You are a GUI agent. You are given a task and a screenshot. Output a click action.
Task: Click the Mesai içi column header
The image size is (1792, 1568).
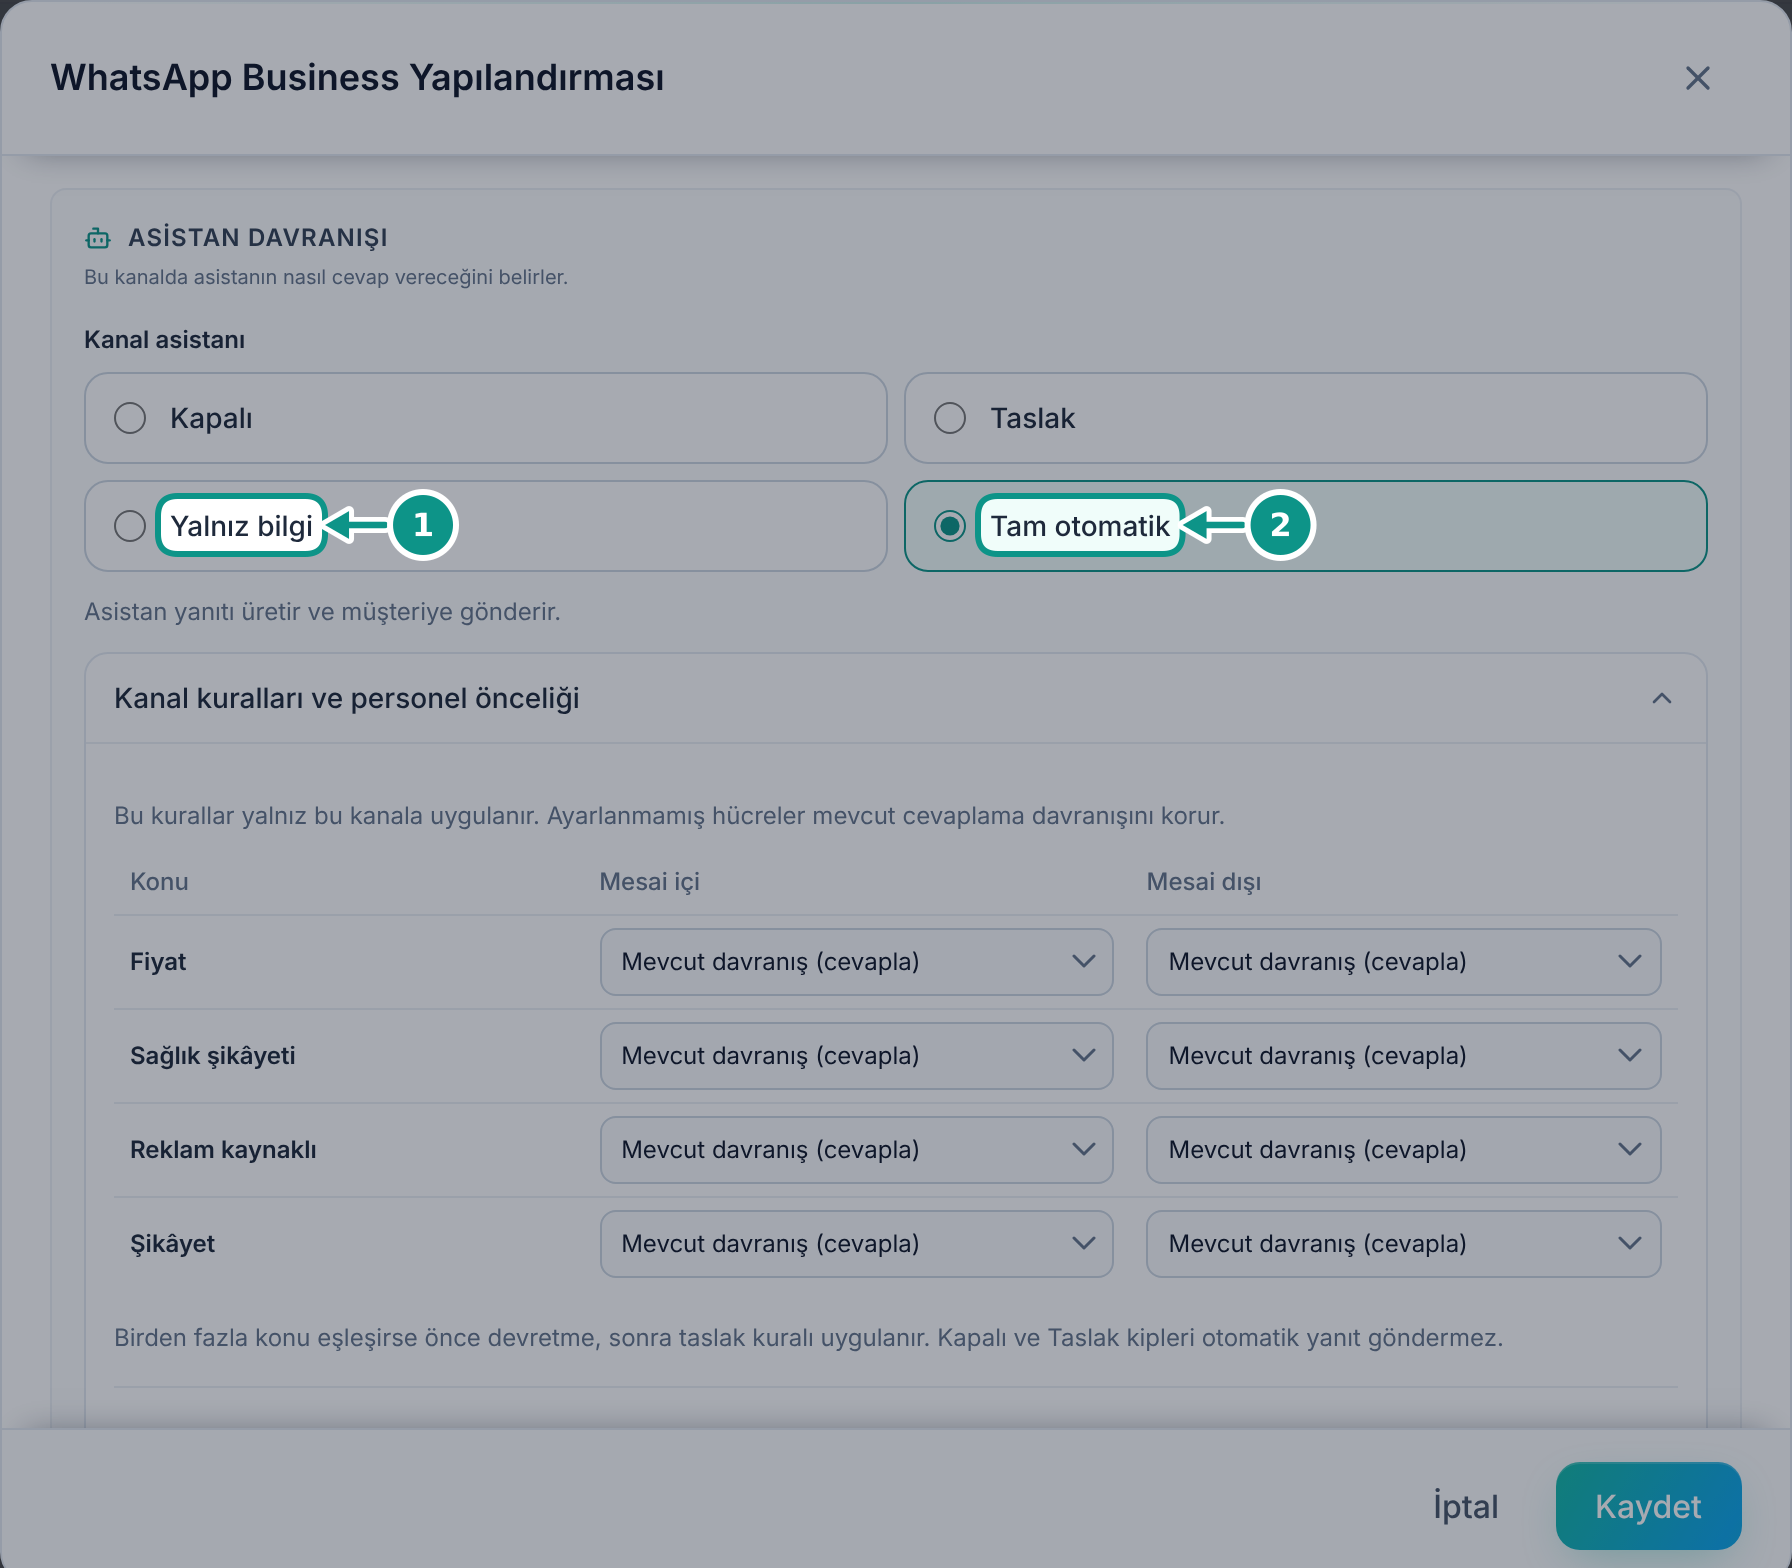click(649, 882)
